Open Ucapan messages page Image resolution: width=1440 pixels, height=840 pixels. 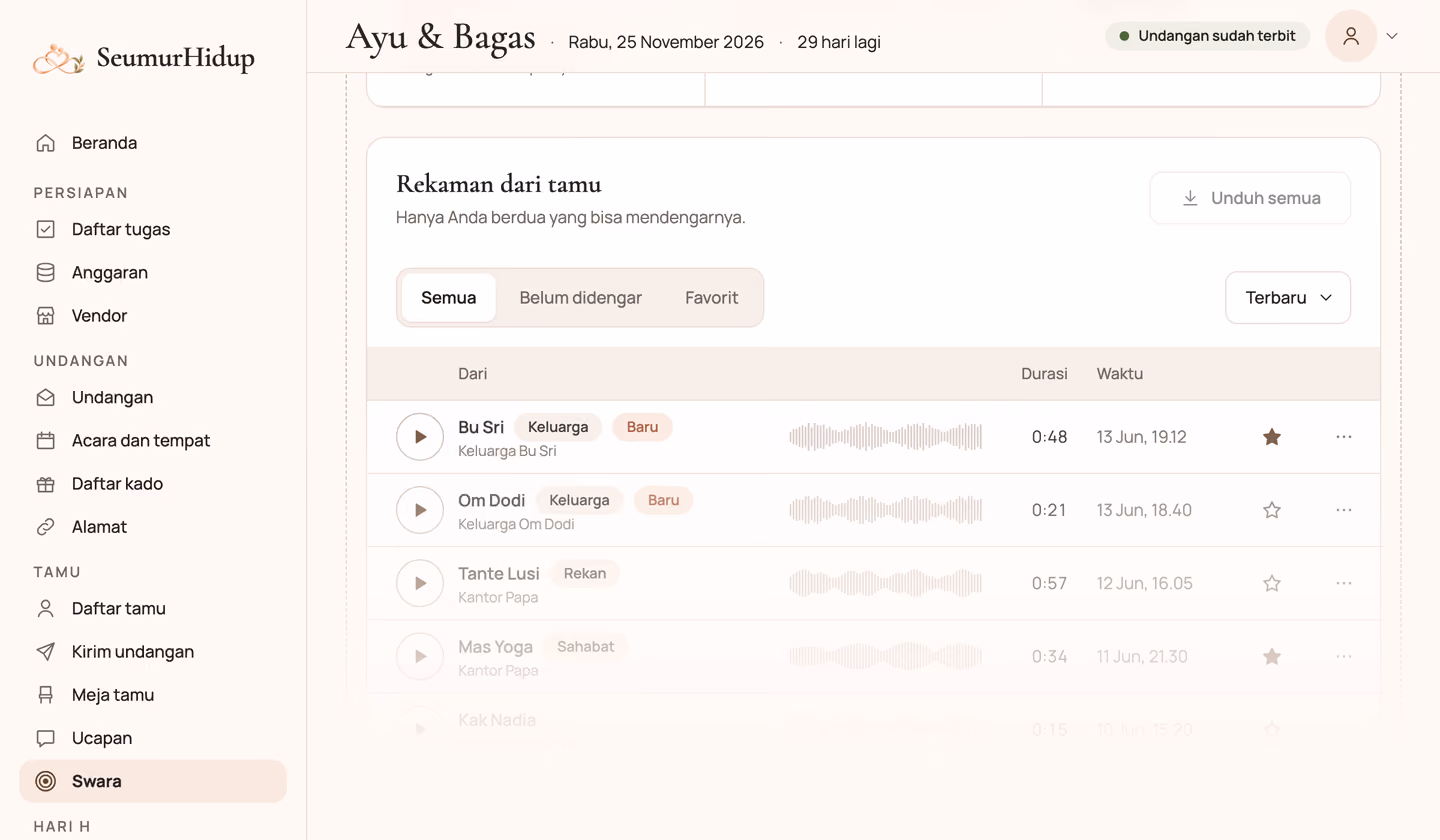tap(152, 737)
